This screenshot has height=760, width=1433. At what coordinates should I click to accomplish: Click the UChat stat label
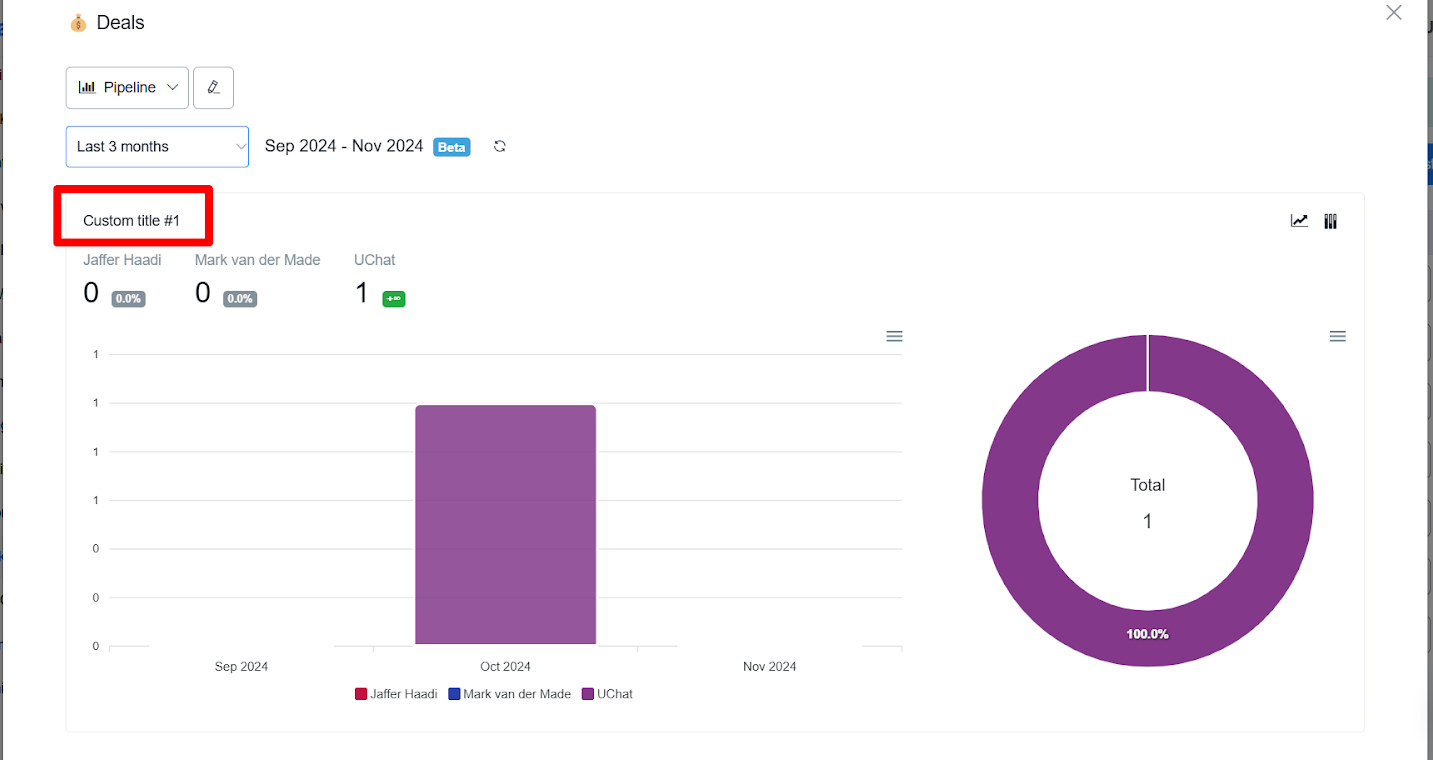[x=375, y=260]
